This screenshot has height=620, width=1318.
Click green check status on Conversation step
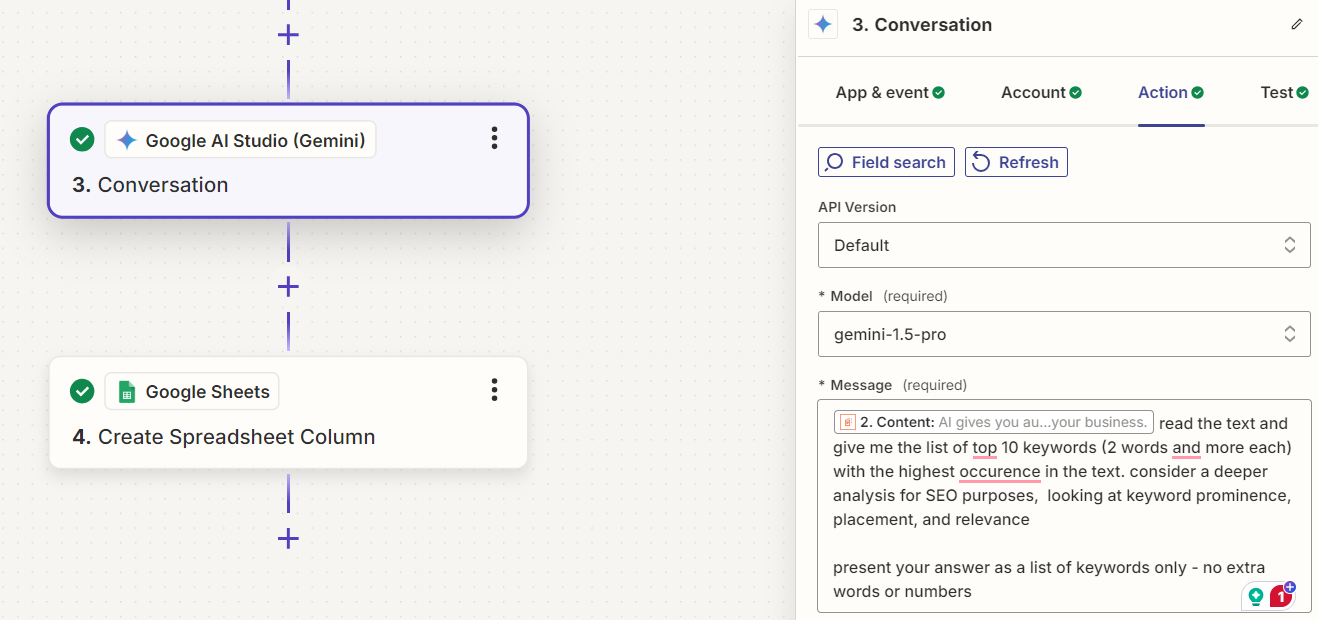[x=82, y=140]
